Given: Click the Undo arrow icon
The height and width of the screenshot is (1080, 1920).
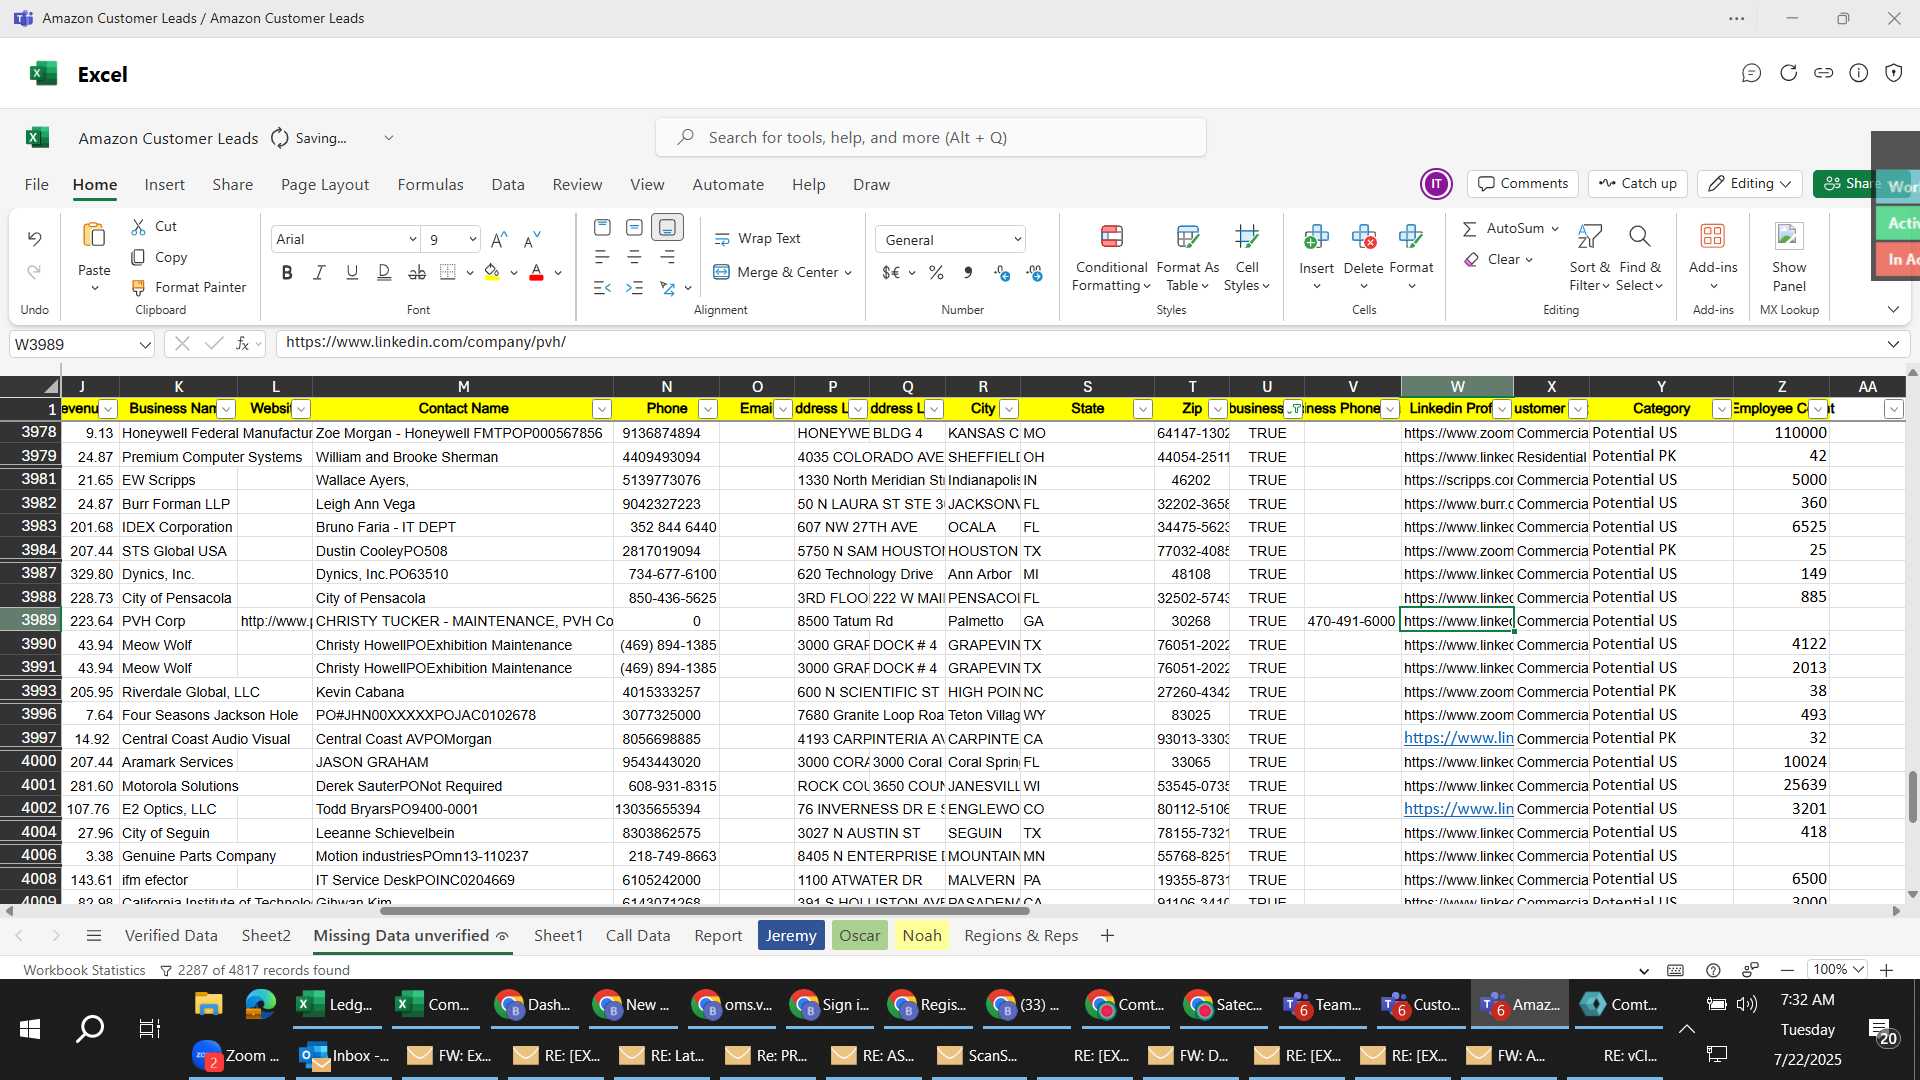Looking at the screenshot, I should 34,239.
